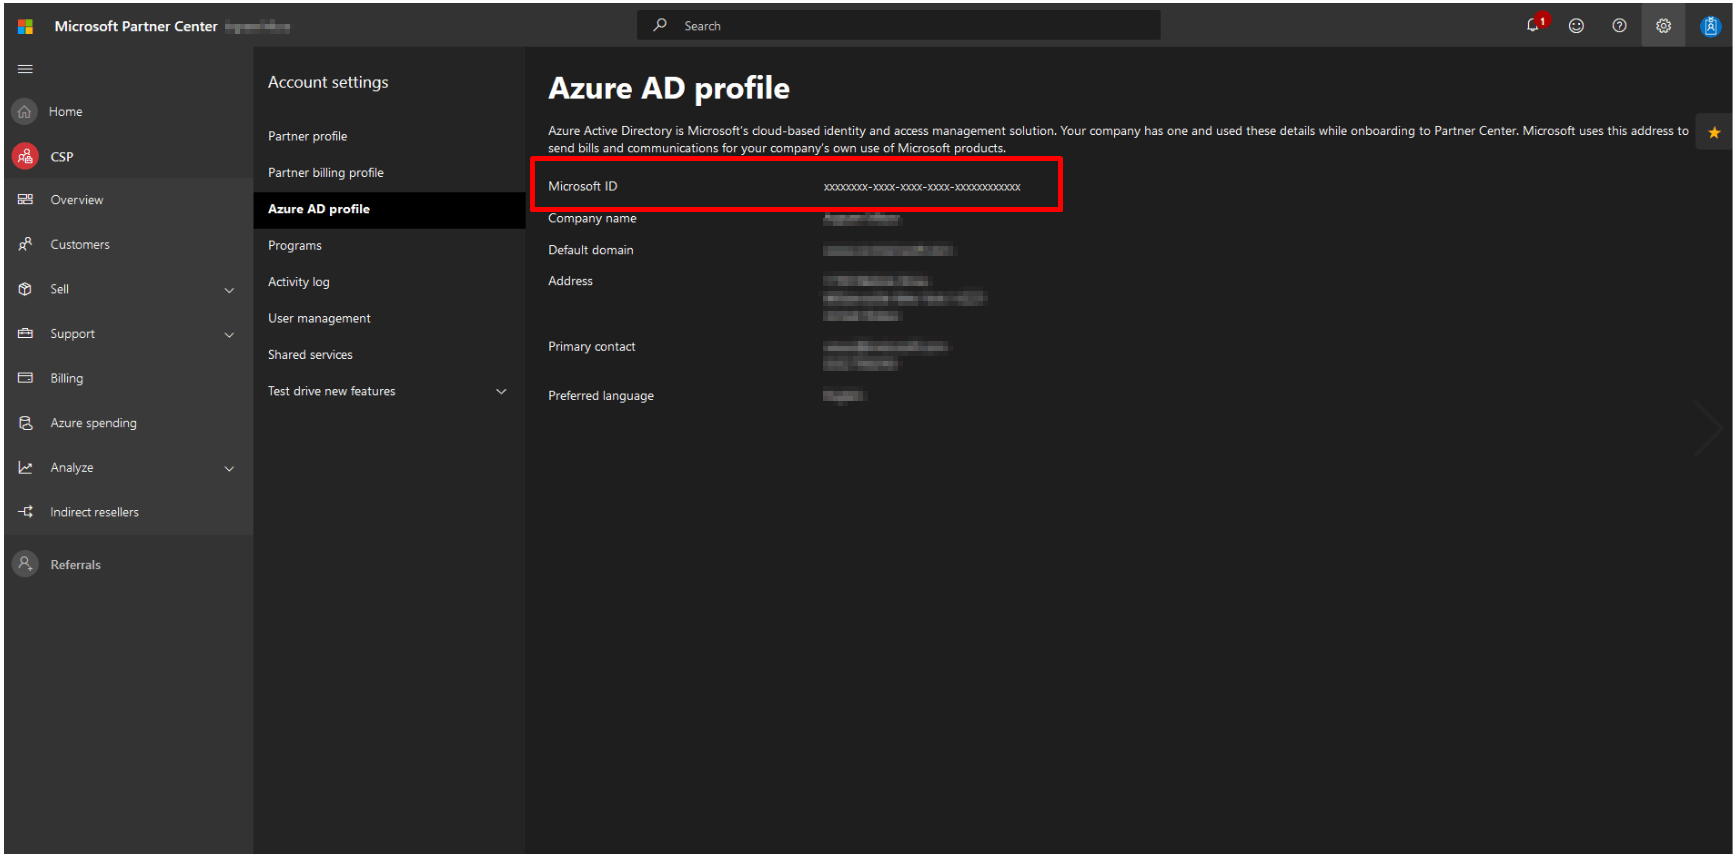
Task: Click the Referrals person icon
Action: [25, 564]
